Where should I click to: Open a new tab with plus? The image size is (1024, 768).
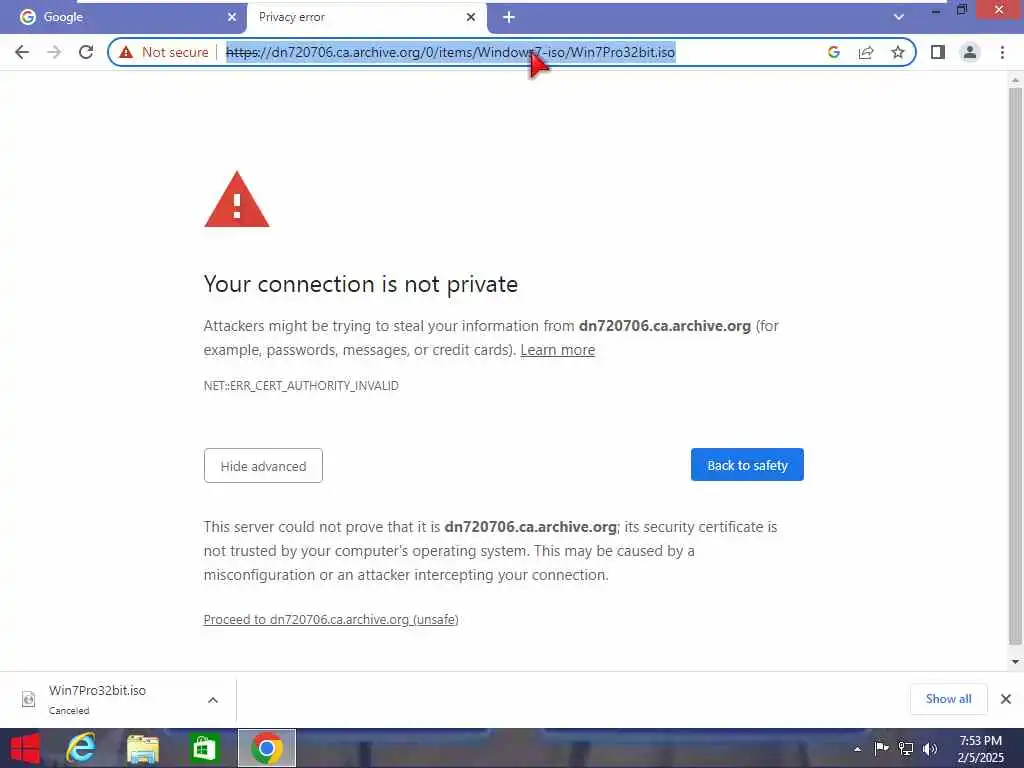coord(509,17)
